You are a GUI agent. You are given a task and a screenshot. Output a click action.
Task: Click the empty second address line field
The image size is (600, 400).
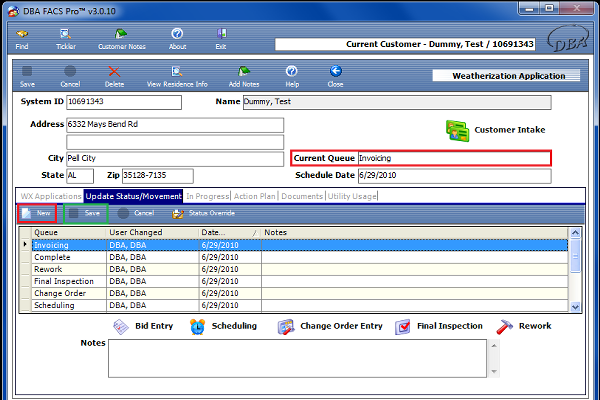click(x=175, y=142)
